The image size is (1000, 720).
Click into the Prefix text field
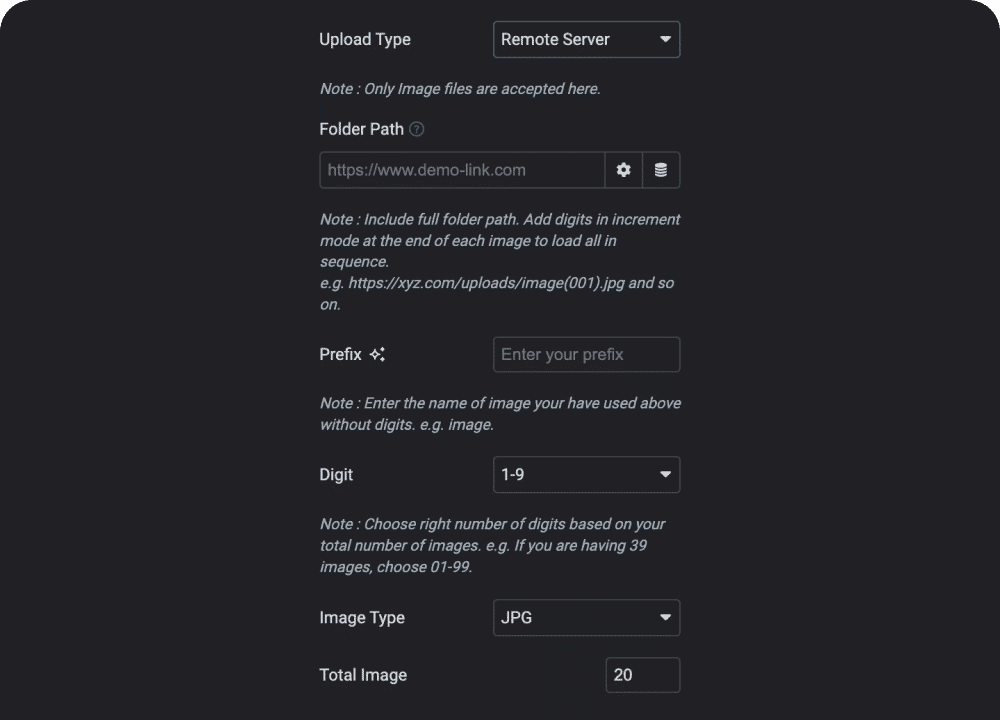point(586,355)
